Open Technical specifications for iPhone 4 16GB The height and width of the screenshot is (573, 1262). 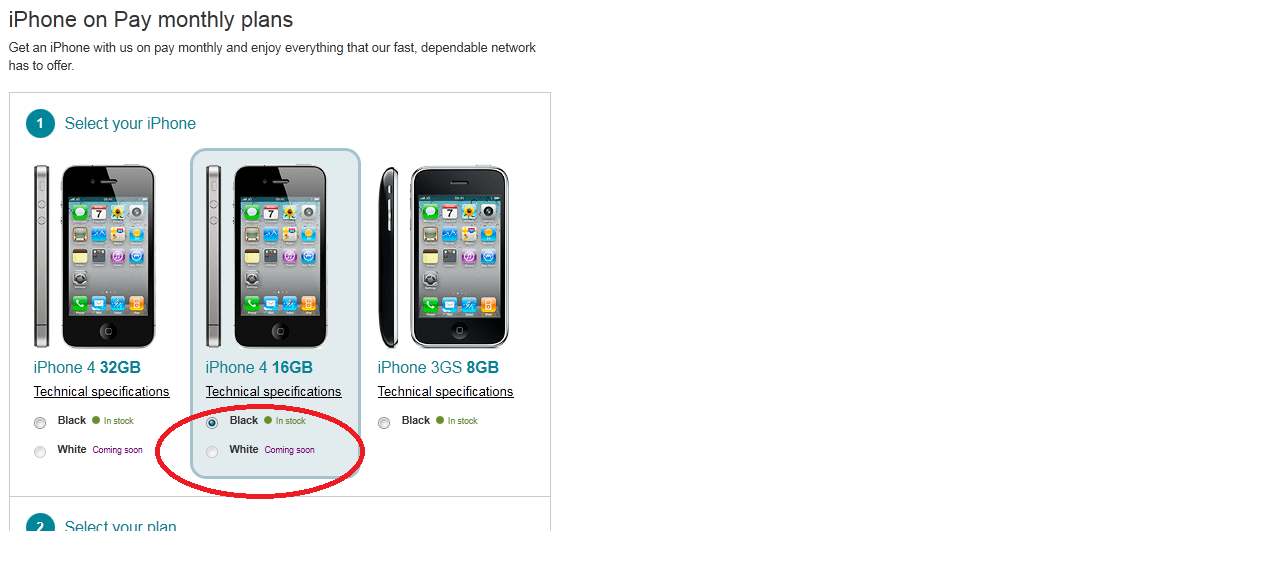274,392
